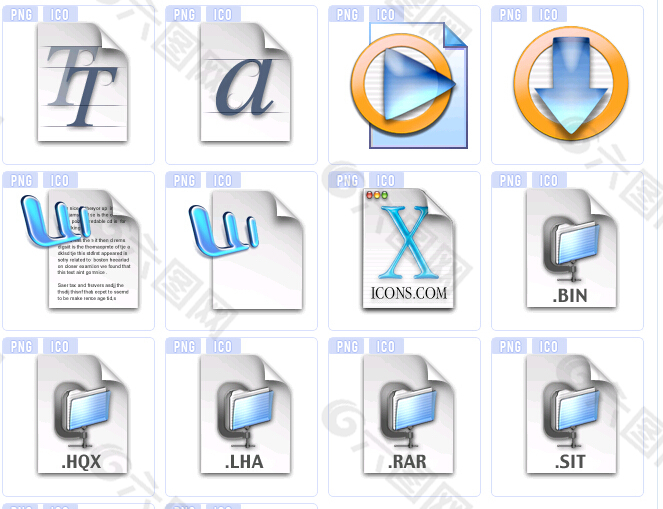Select the italic letter a font icon

245,84
